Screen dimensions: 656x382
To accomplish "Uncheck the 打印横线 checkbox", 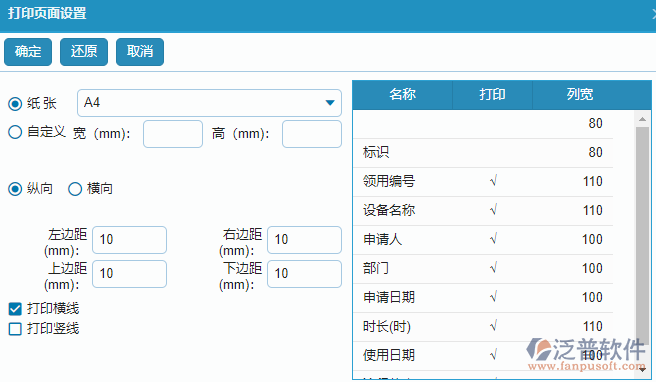I will click(15, 309).
